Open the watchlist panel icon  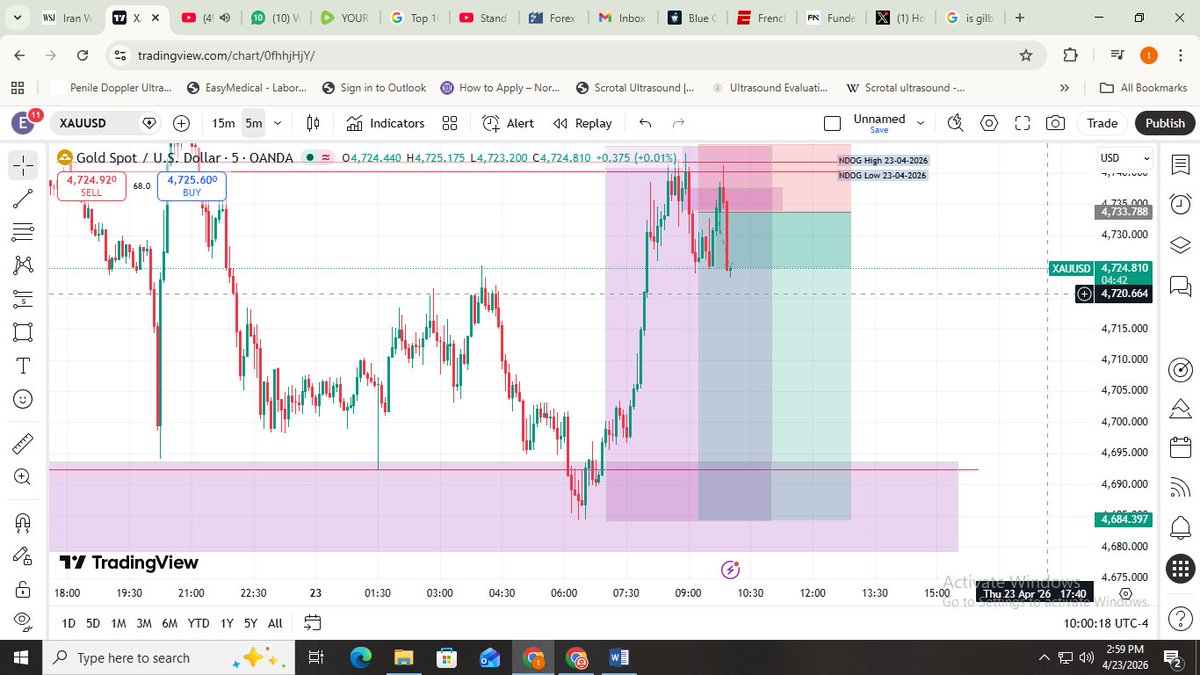tap(1180, 164)
